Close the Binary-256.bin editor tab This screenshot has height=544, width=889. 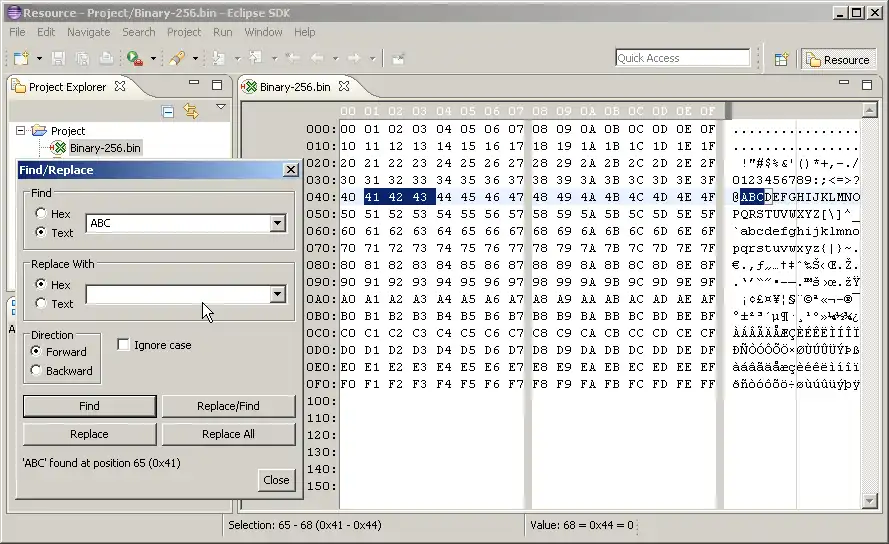(344, 86)
